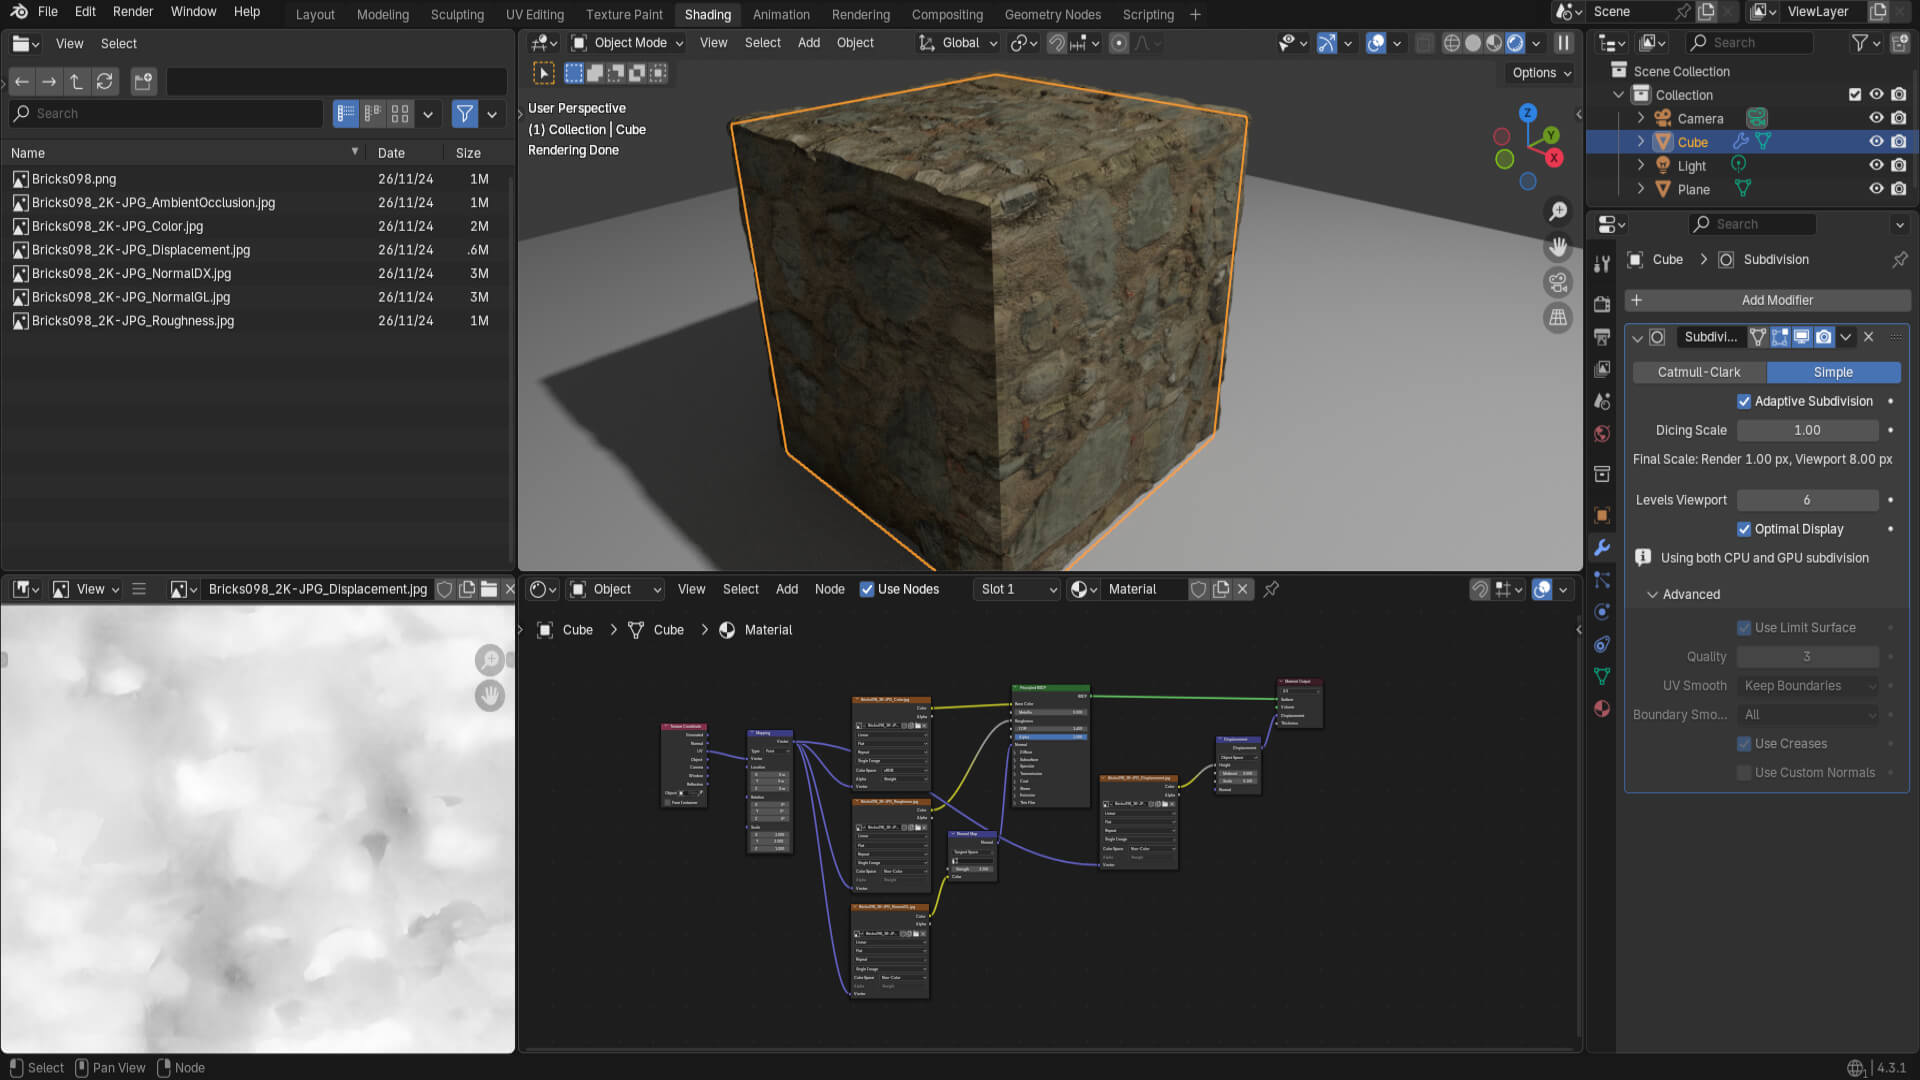The image size is (1920, 1080).
Task: Open the Object Mode dropdown
Action: coord(628,43)
